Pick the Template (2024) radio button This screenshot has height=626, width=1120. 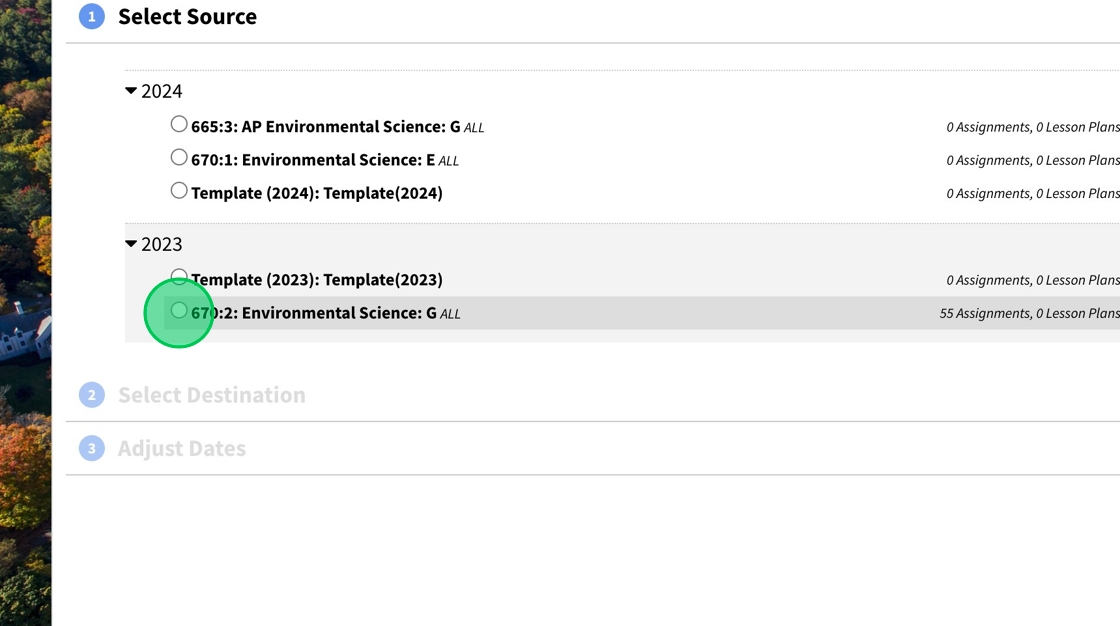179,191
